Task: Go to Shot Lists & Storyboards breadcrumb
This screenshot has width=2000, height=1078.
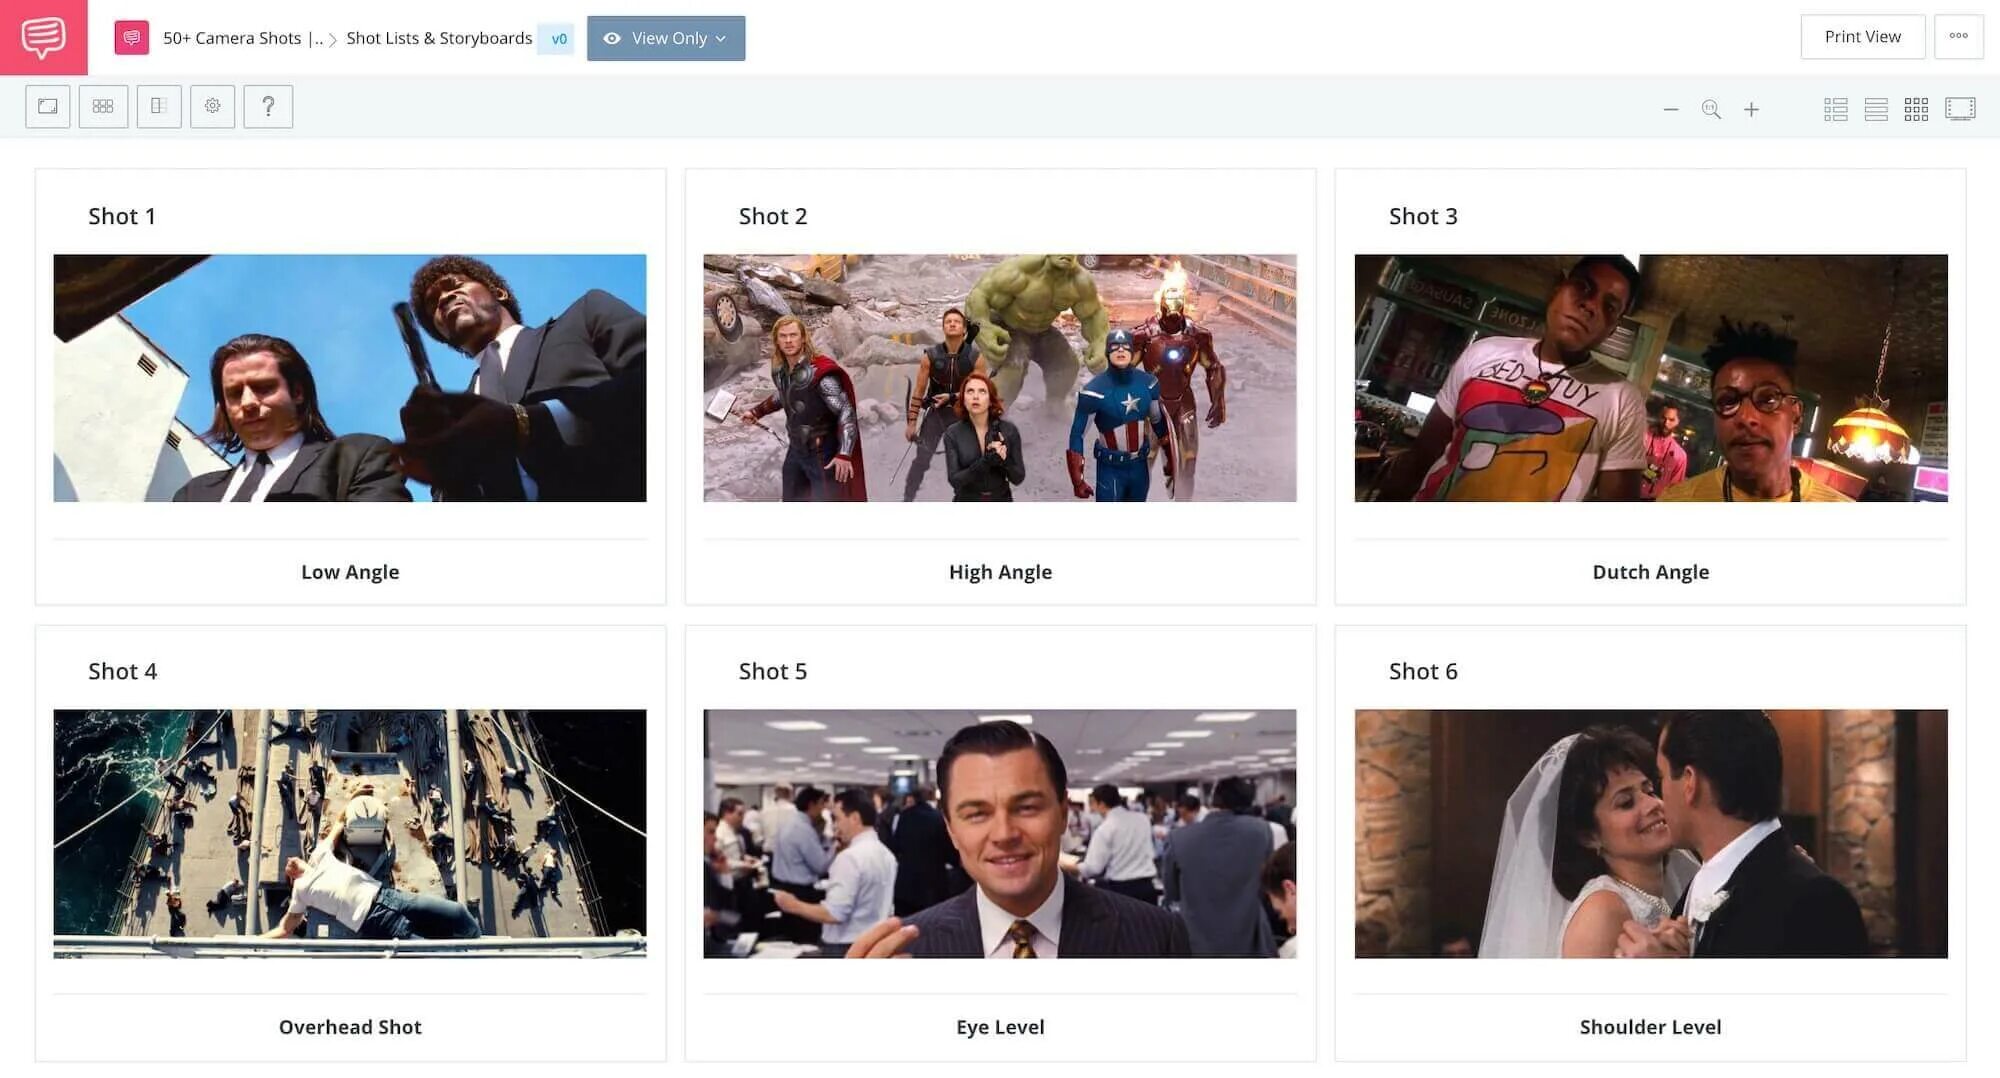Action: [439, 38]
